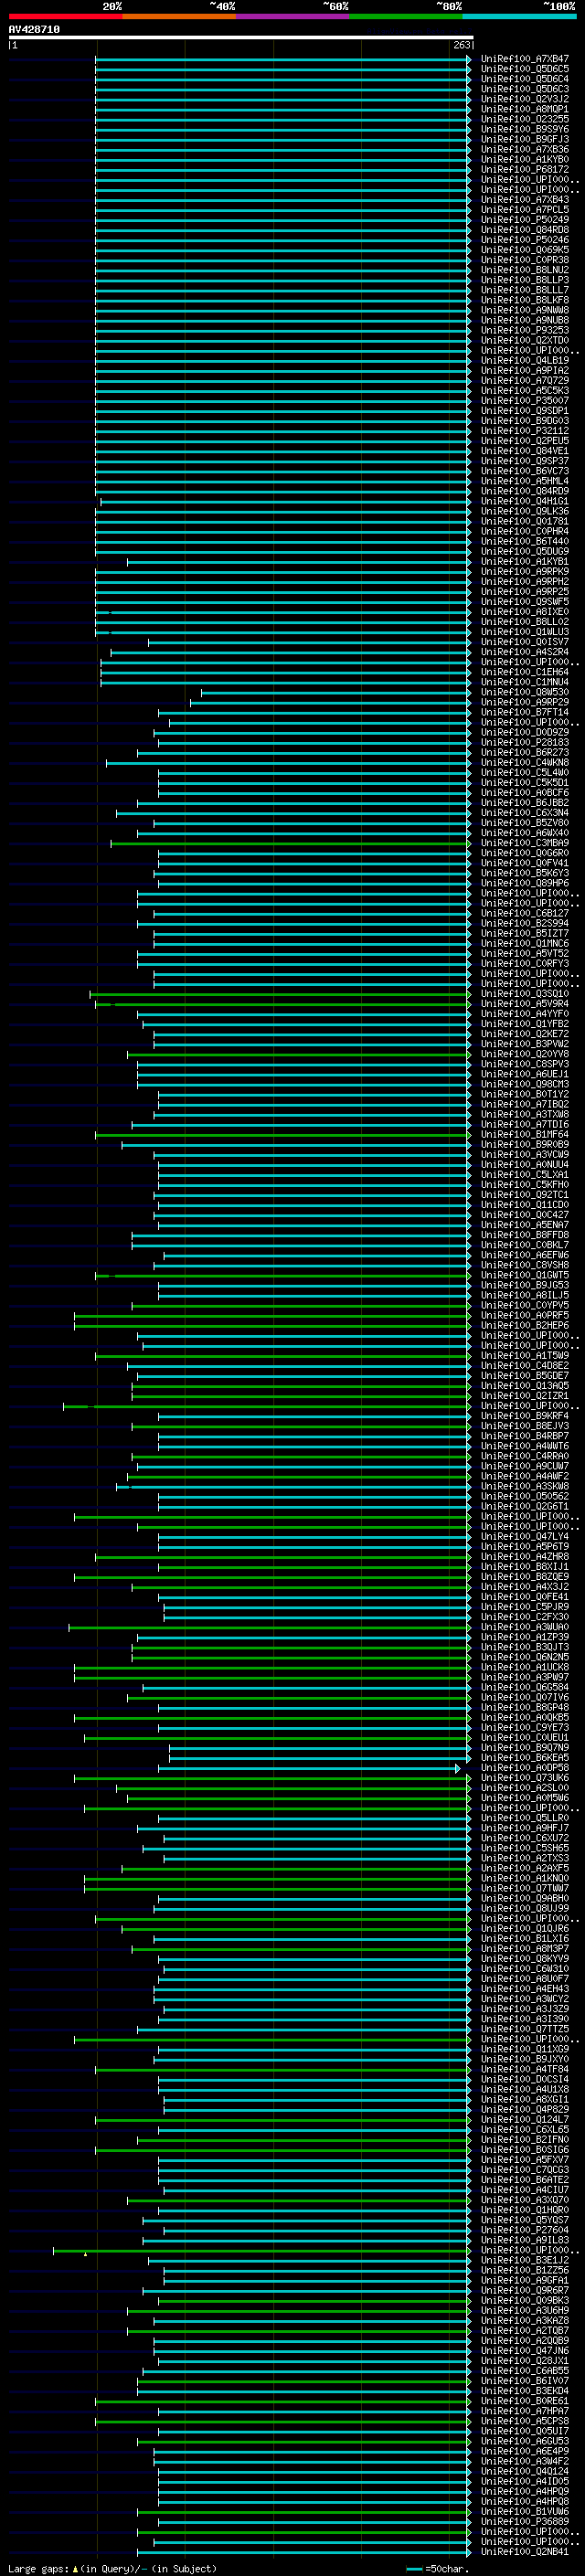585x2576 pixels.
Task: Click the query name AV428710
Action: point(34,30)
